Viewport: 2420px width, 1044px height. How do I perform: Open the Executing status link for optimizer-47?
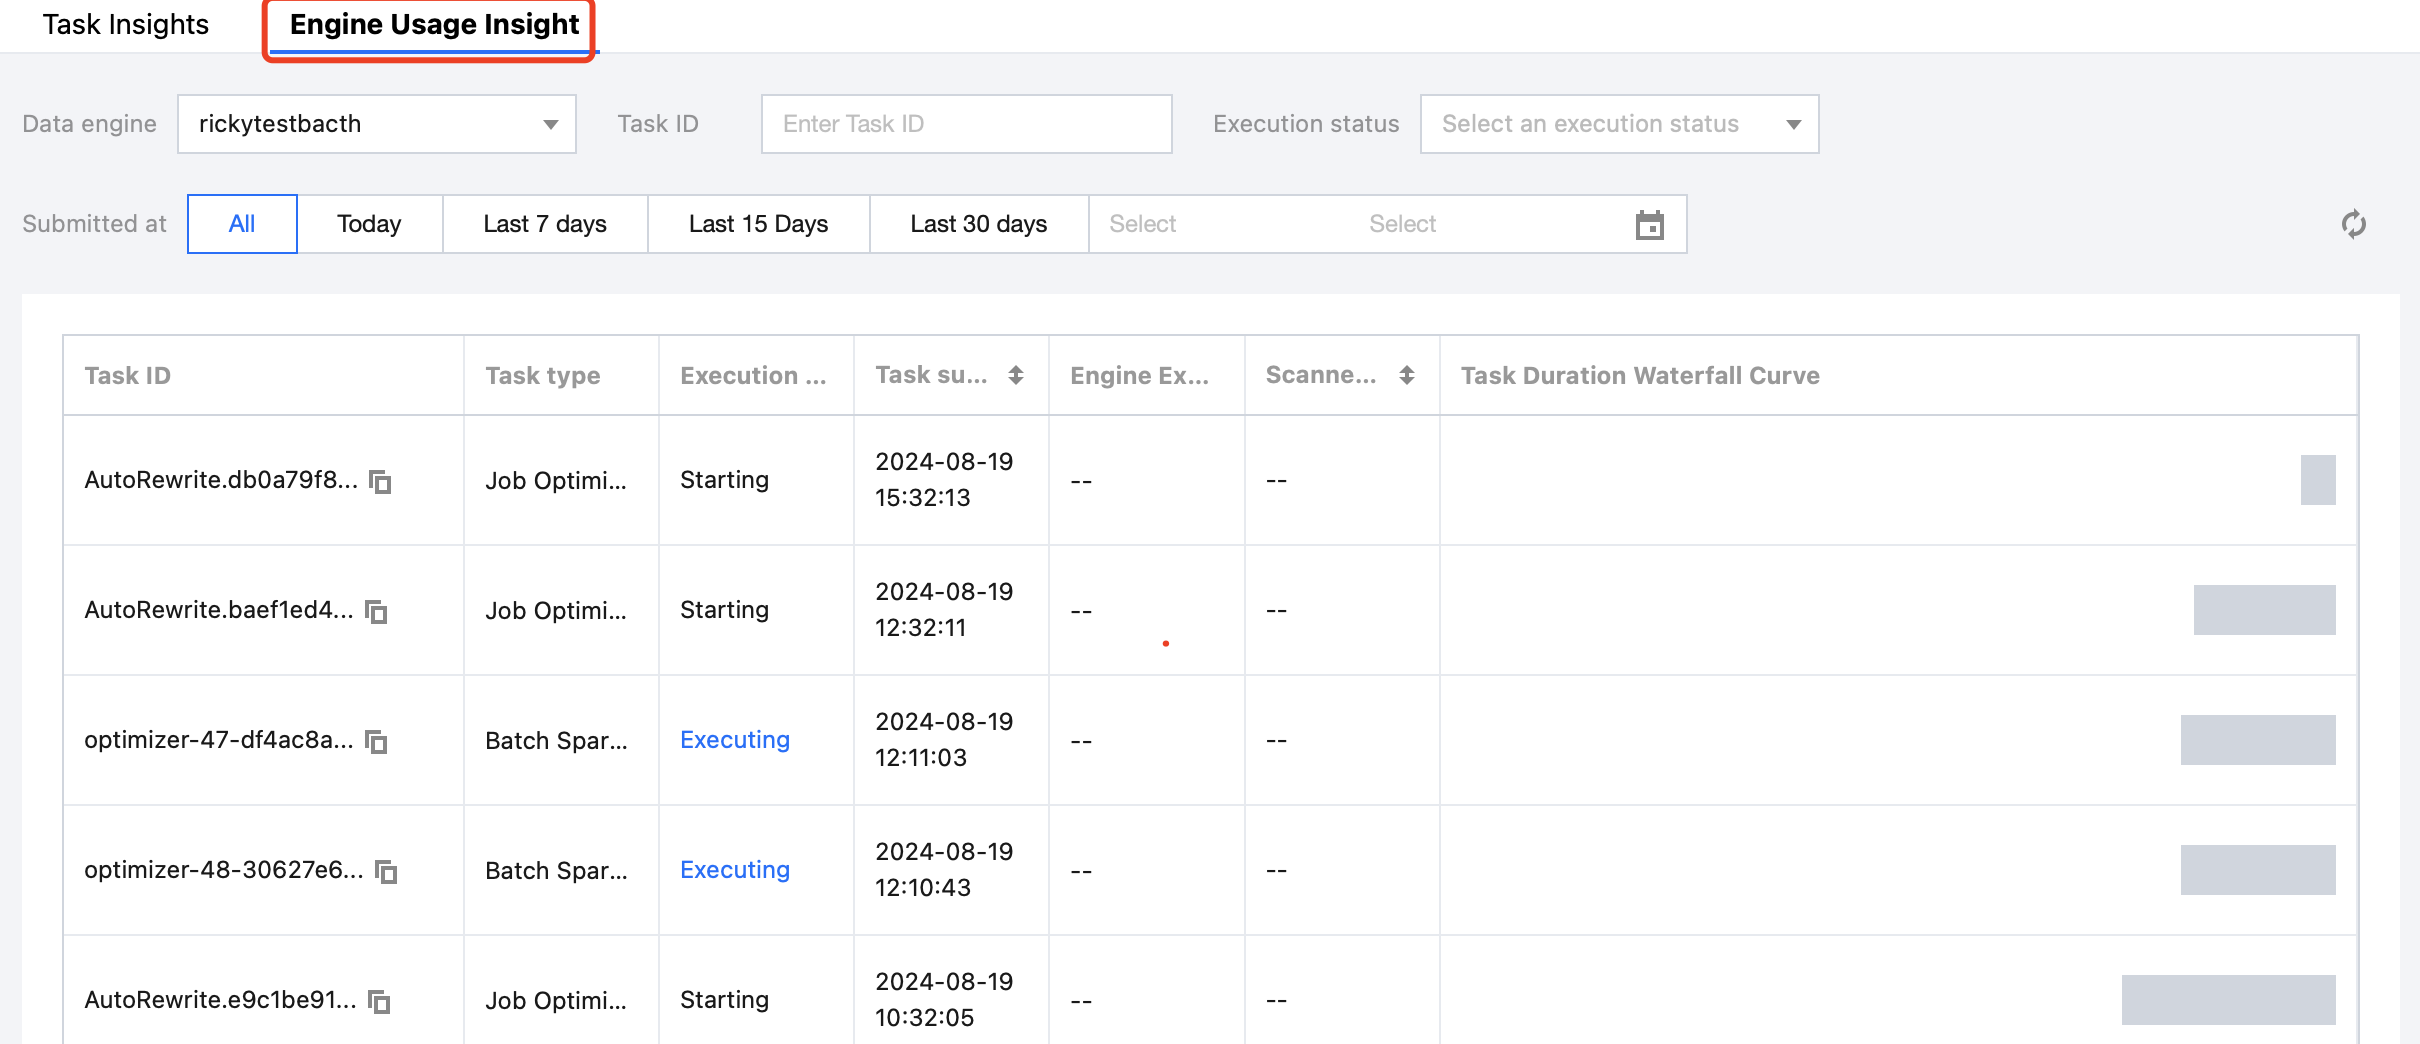(735, 740)
